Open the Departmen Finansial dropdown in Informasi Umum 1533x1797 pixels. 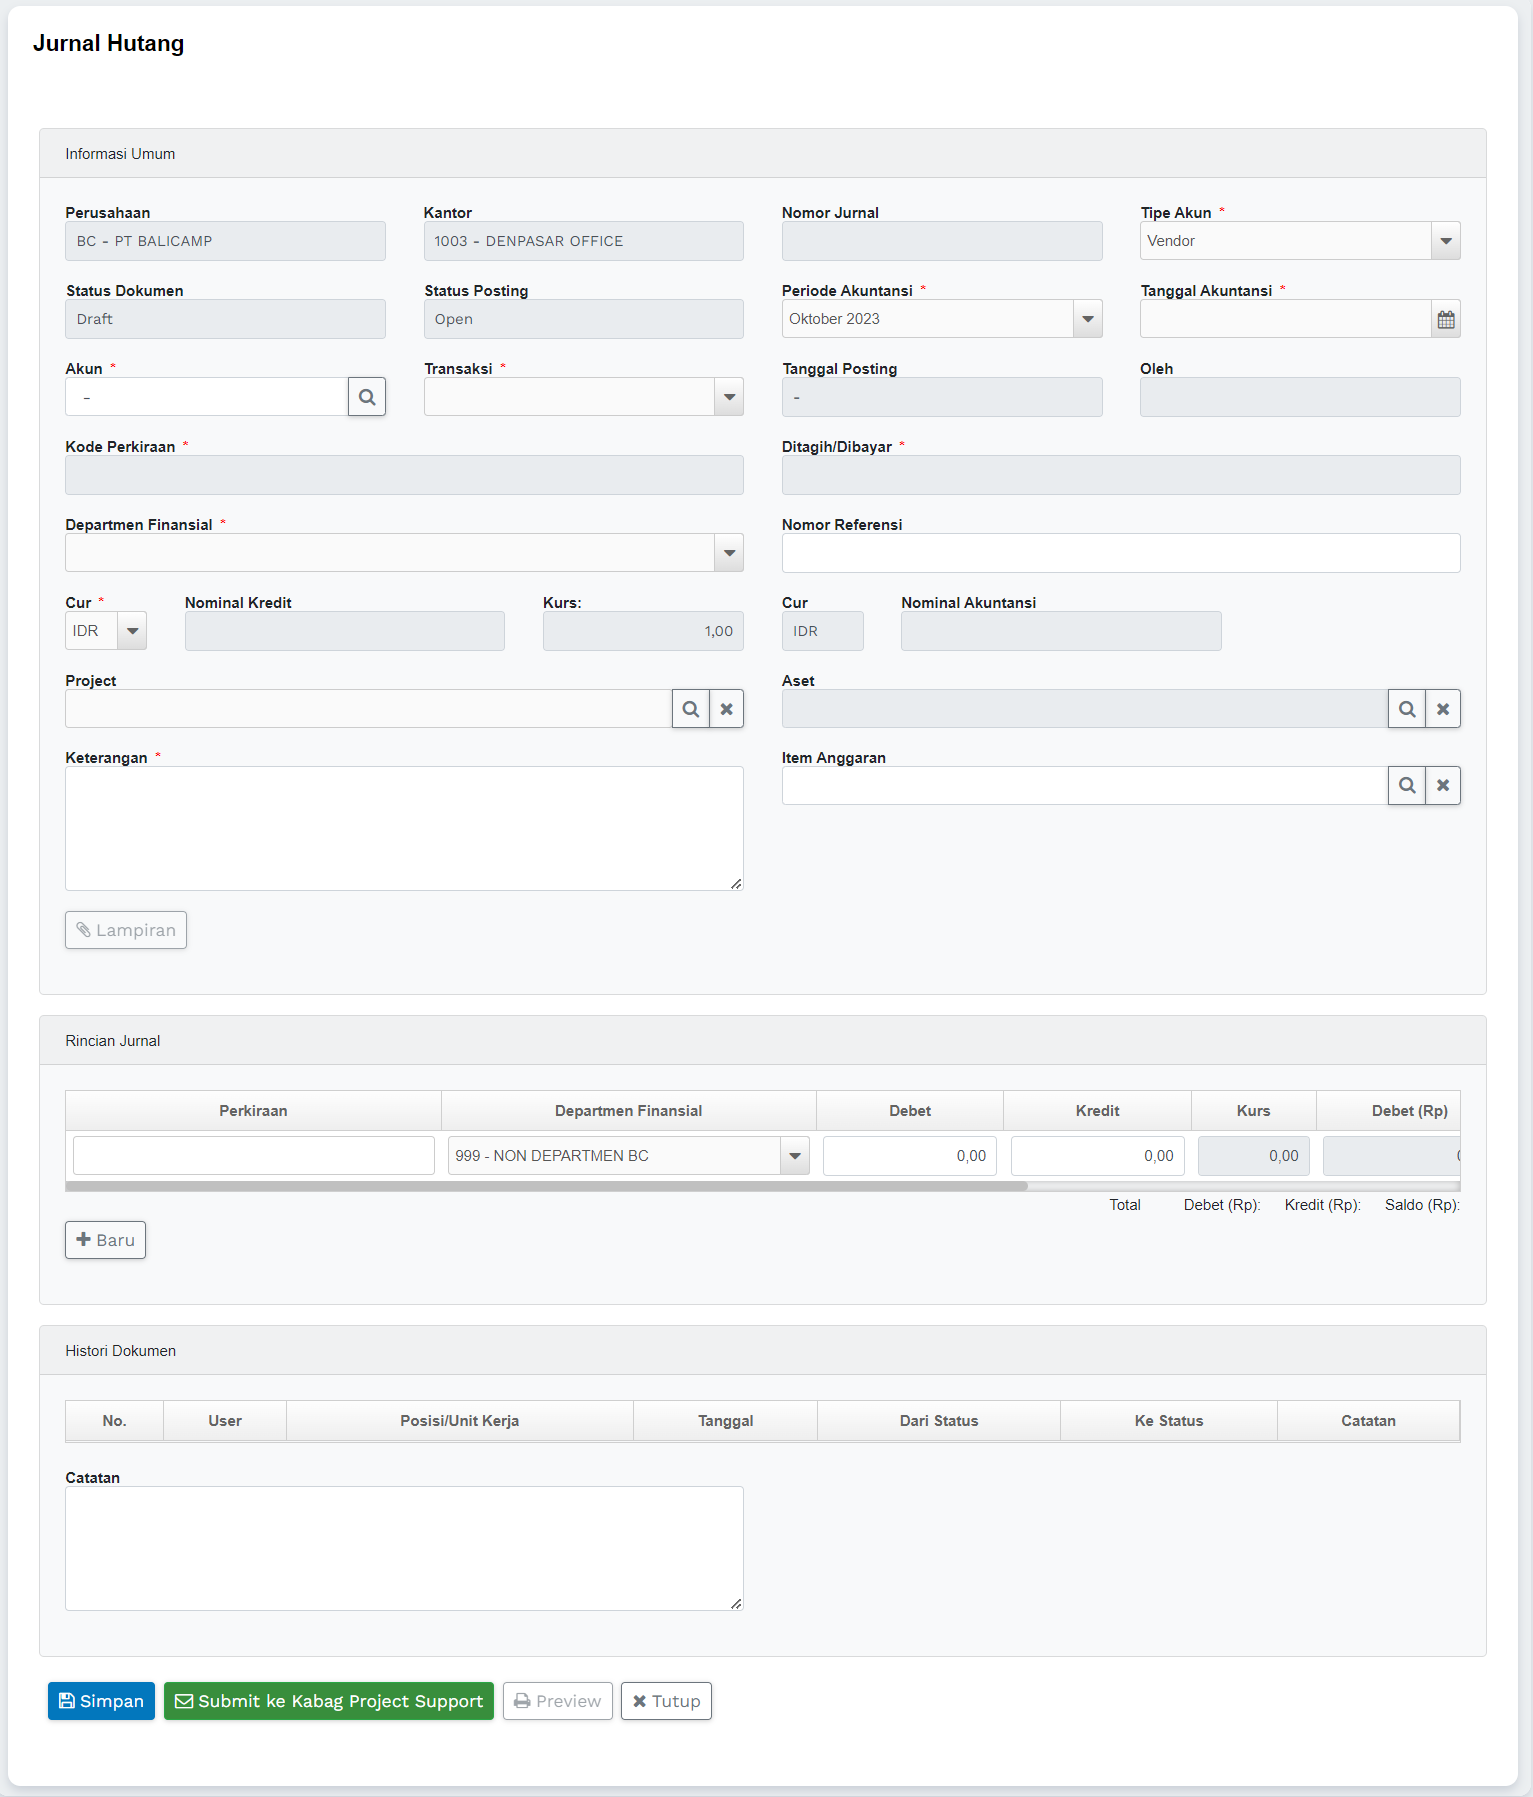click(729, 553)
